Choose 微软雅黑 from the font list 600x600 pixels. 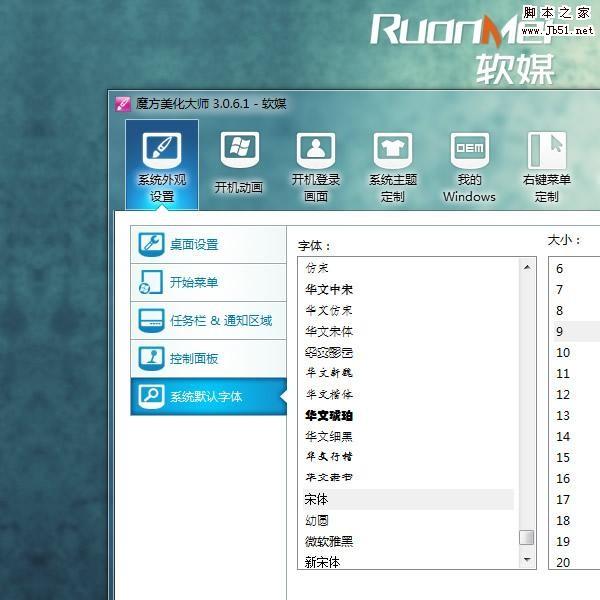point(329,541)
